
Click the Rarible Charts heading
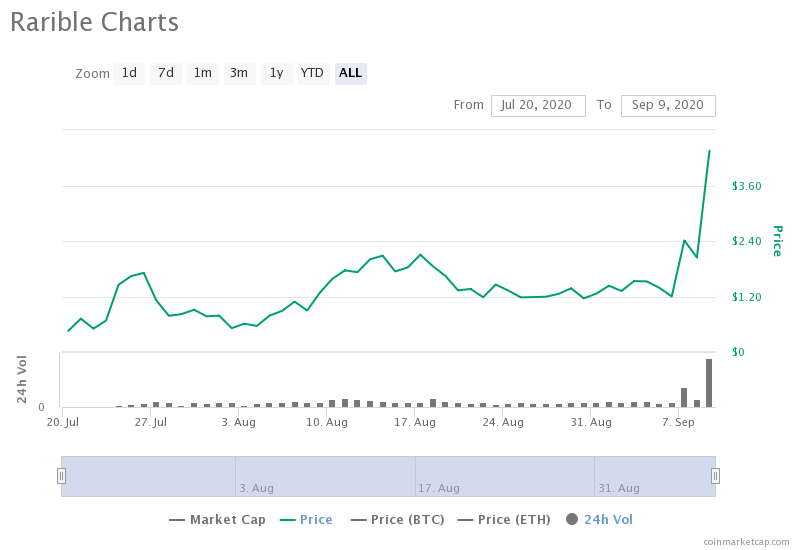tap(94, 23)
